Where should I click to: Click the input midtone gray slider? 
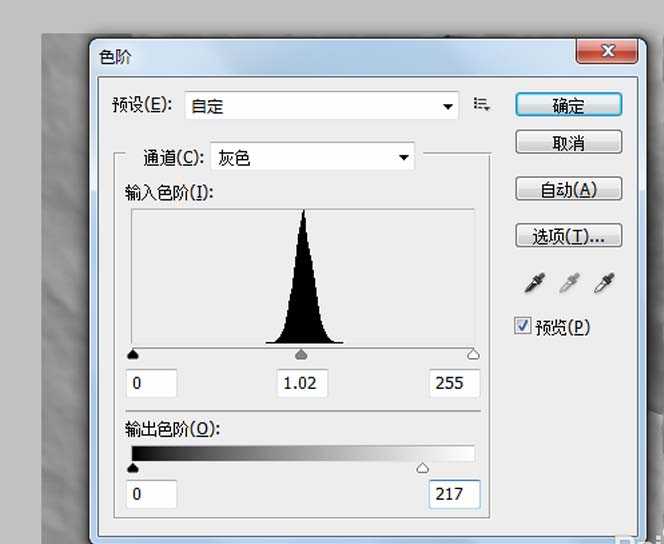click(x=302, y=355)
